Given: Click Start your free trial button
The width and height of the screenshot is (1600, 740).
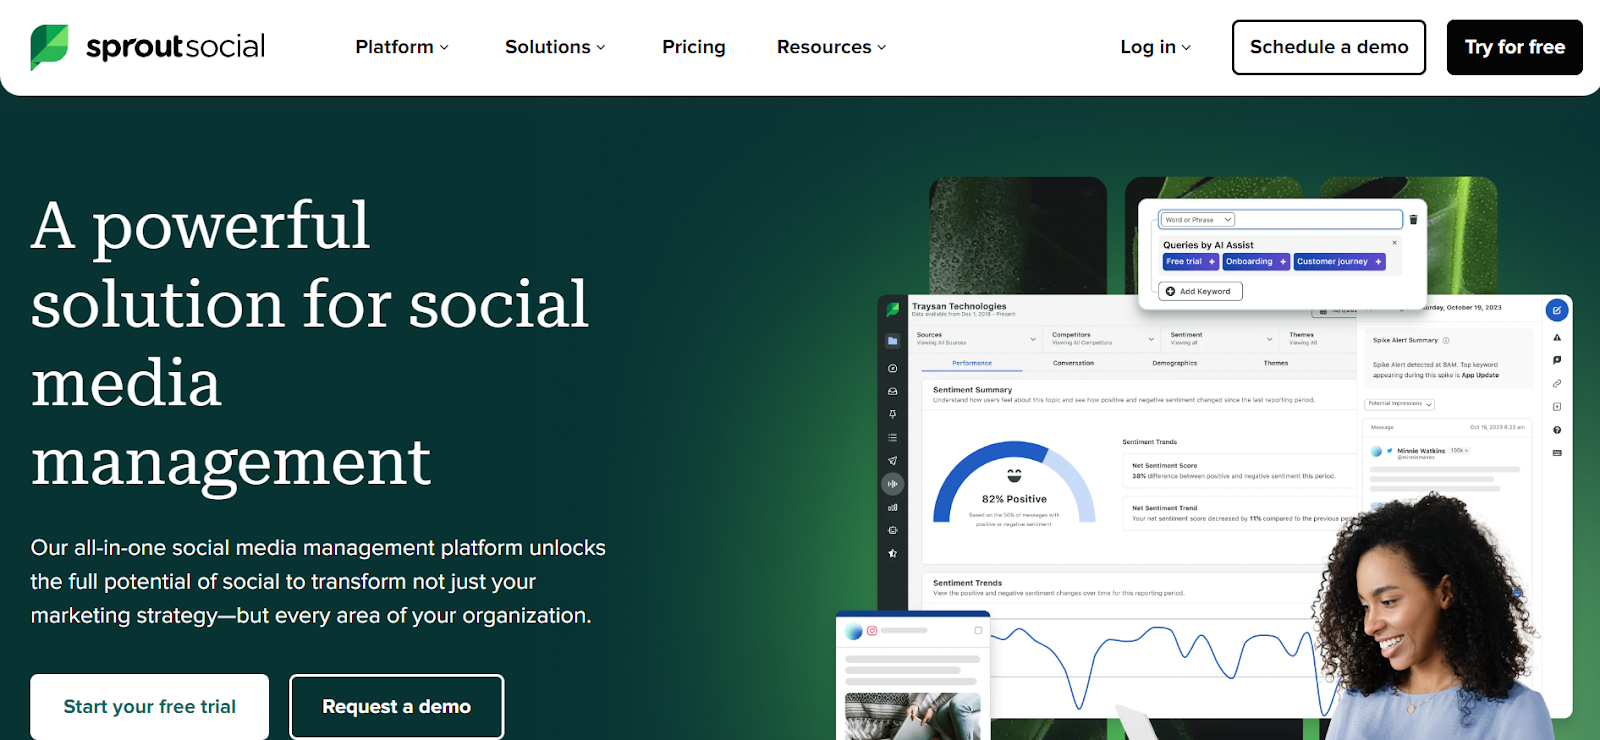Looking at the screenshot, I should point(150,707).
